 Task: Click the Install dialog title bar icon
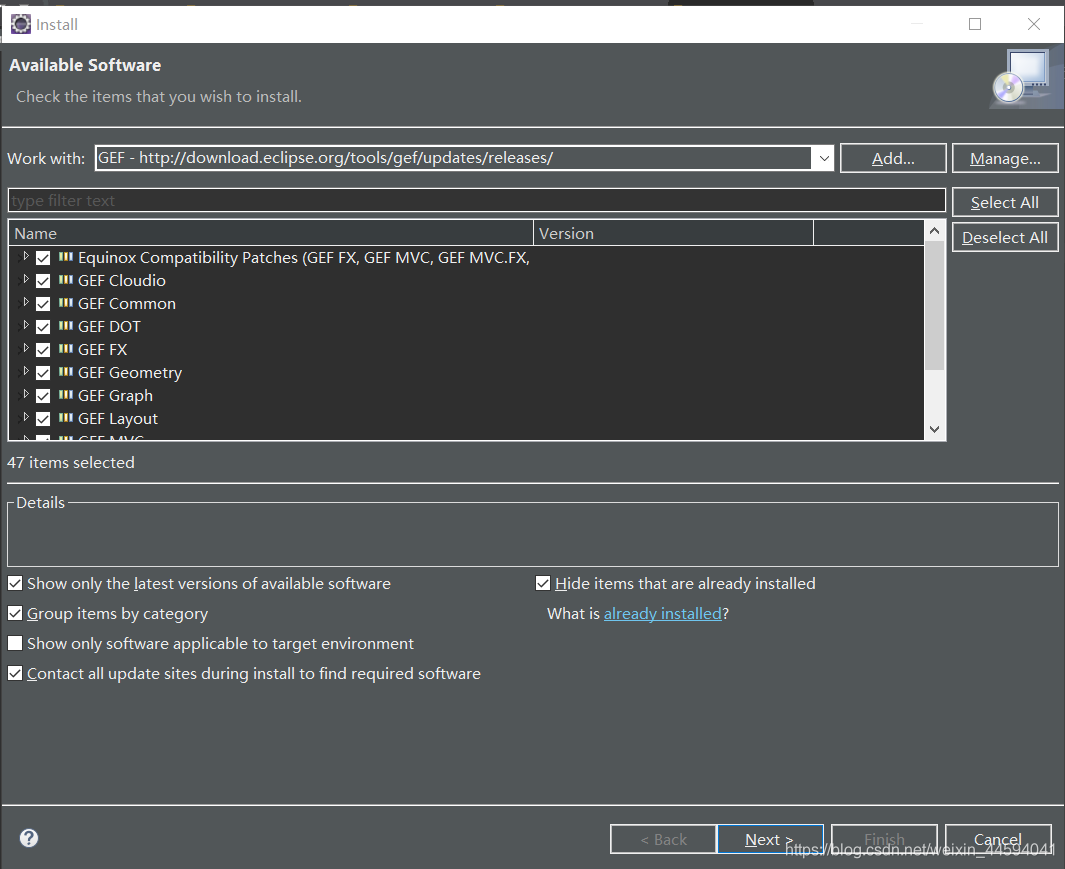pos(20,23)
